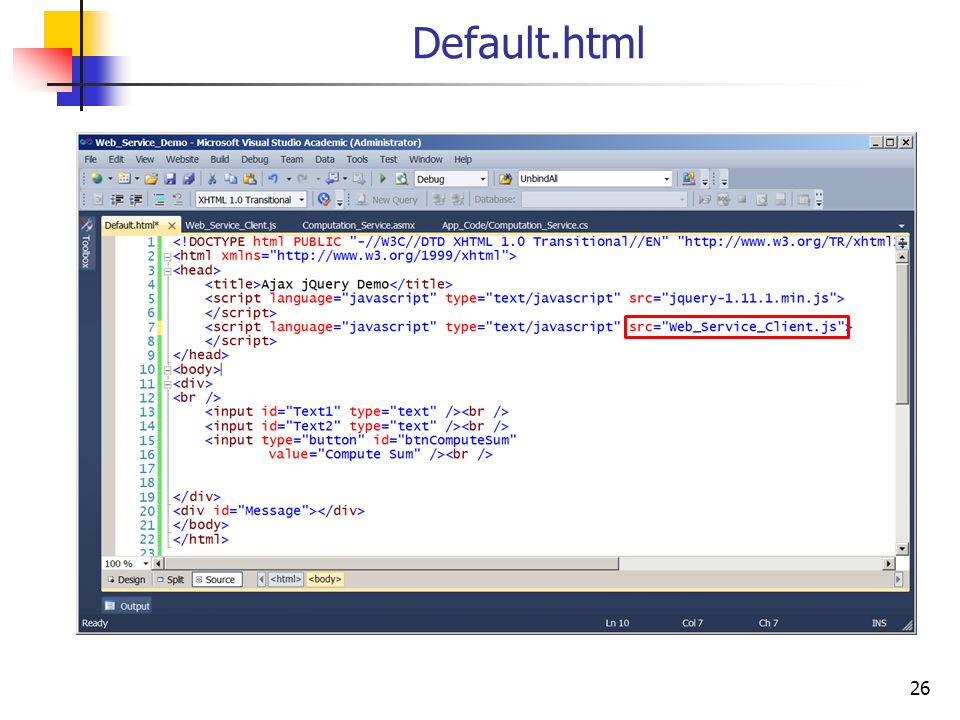Viewport: 960px width, 720px height.
Task: Click the Uncomment Lines icon
Action: 178,200
